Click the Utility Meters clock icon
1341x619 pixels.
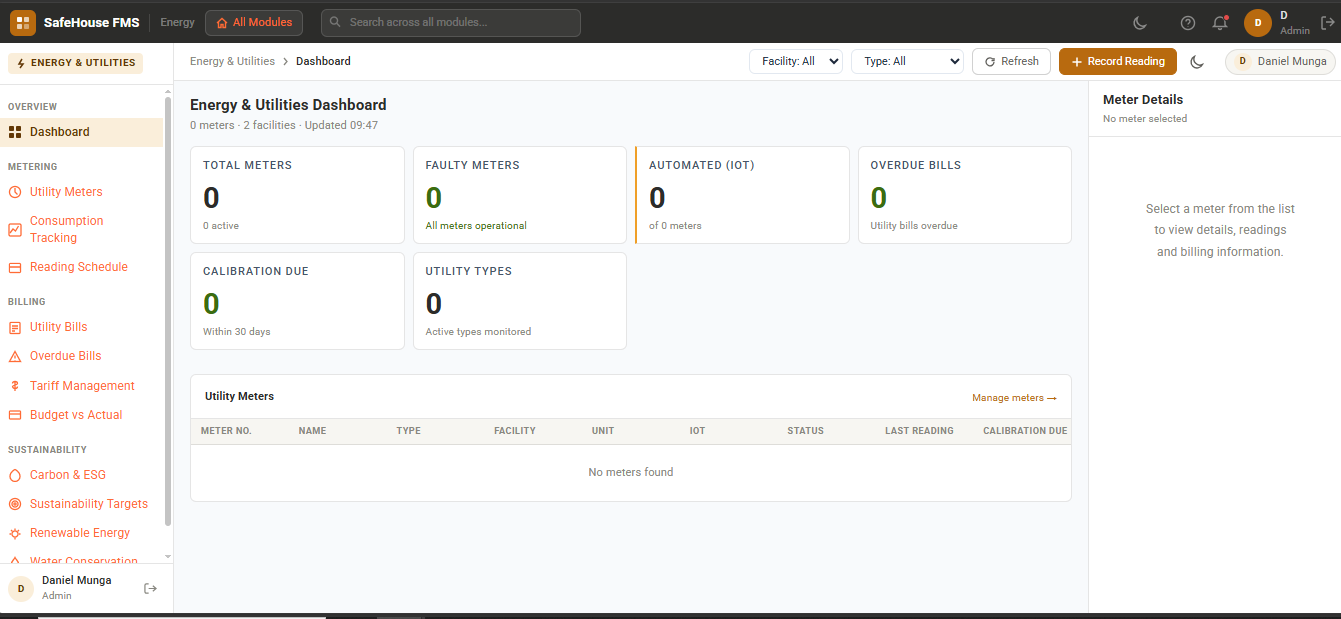click(x=15, y=192)
